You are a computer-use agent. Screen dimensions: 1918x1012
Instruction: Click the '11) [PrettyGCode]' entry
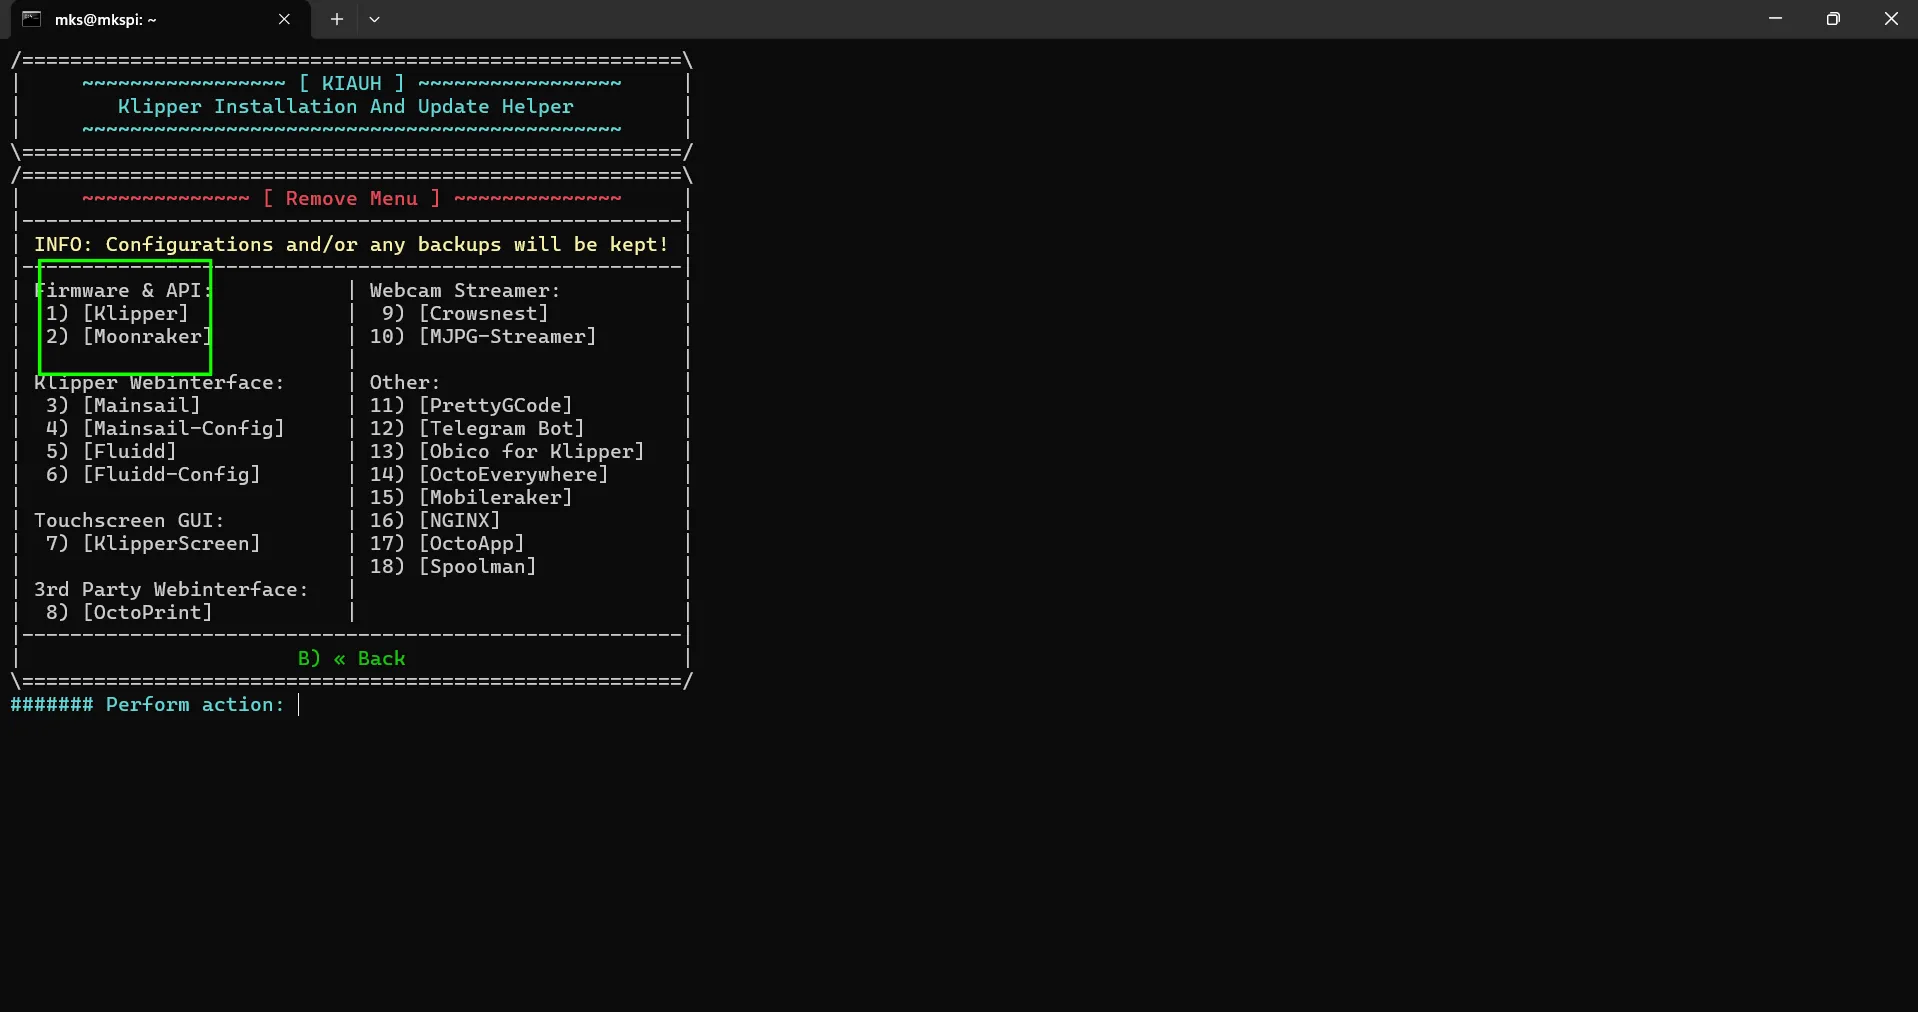pyautogui.click(x=471, y=406)
